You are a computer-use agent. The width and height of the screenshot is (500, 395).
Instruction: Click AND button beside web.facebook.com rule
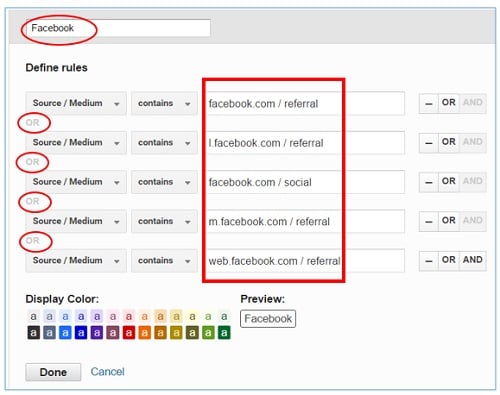[x=473, y=260]
